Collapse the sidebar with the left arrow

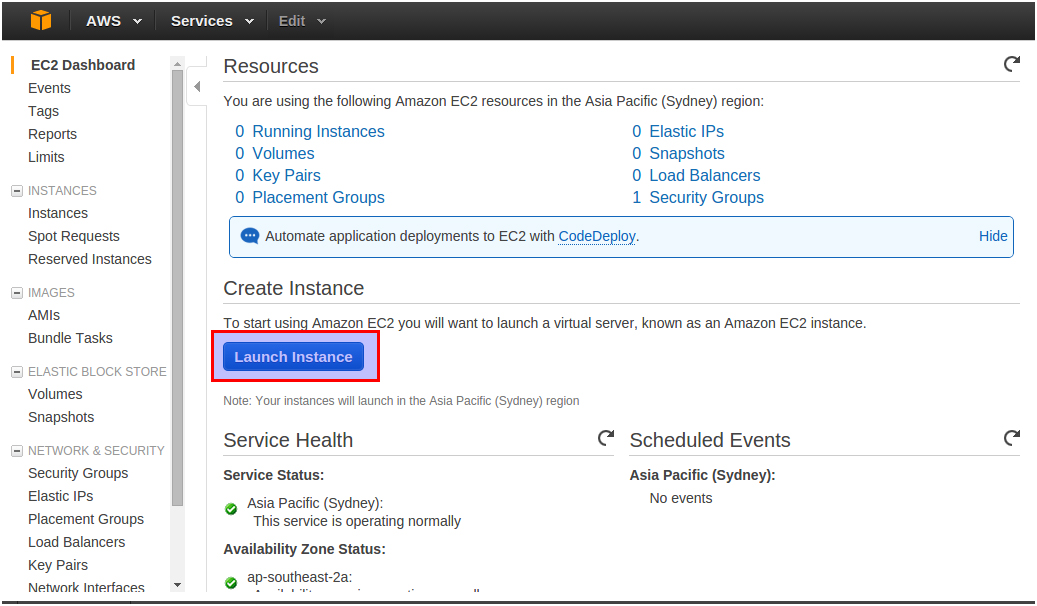pyautogui.click(x=197, y=87)
